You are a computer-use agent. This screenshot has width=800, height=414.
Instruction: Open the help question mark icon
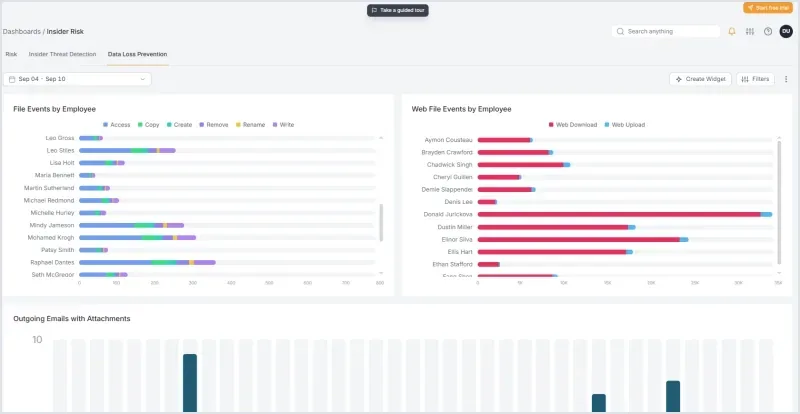(768, 31)
